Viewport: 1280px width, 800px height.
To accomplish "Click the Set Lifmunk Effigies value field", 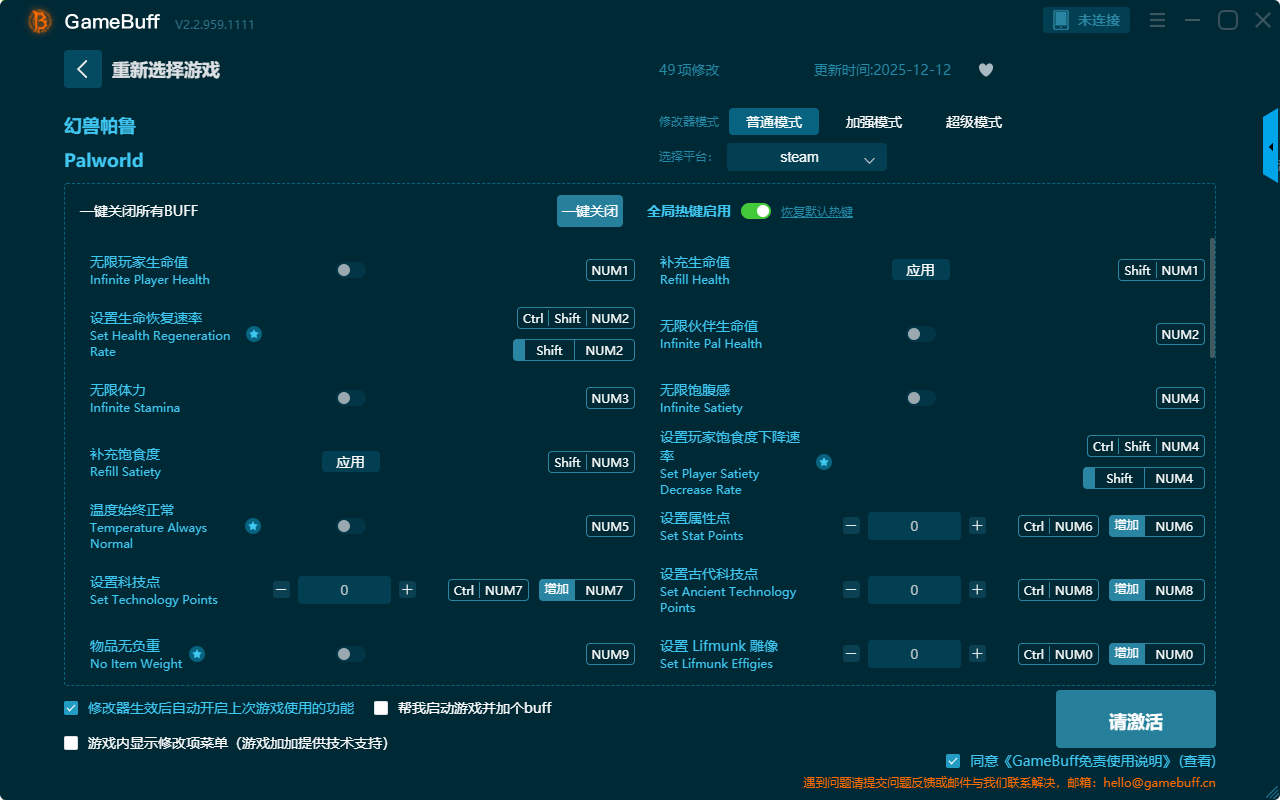I will 913,654.
